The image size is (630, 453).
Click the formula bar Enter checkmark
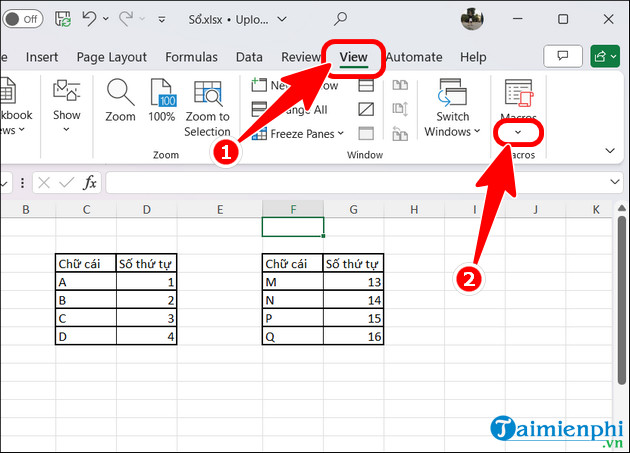[x=66, y=183]
